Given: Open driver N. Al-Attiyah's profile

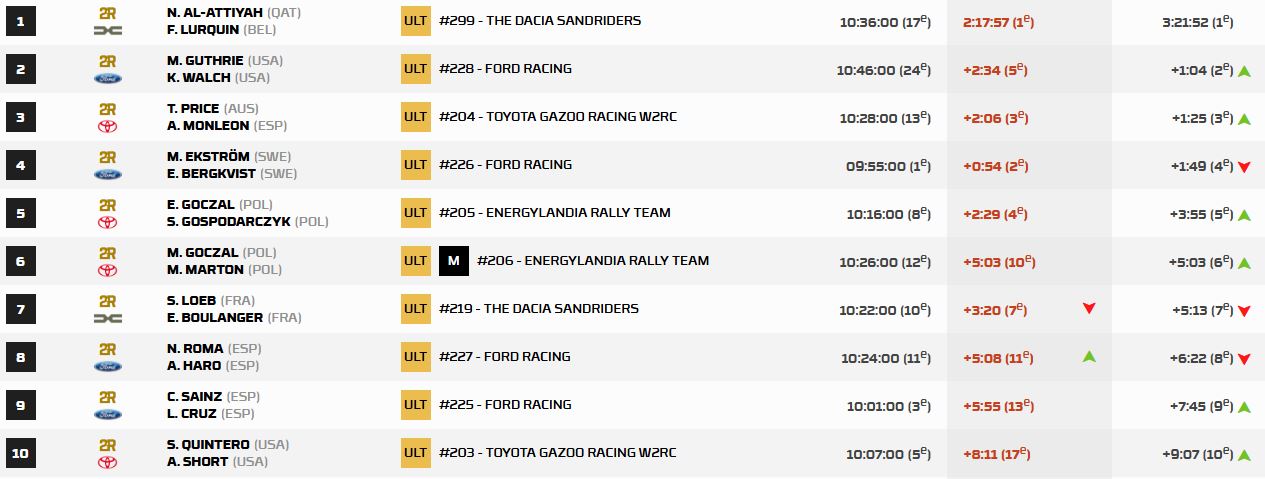Looking at the screenshot, I should pos(212,13).
